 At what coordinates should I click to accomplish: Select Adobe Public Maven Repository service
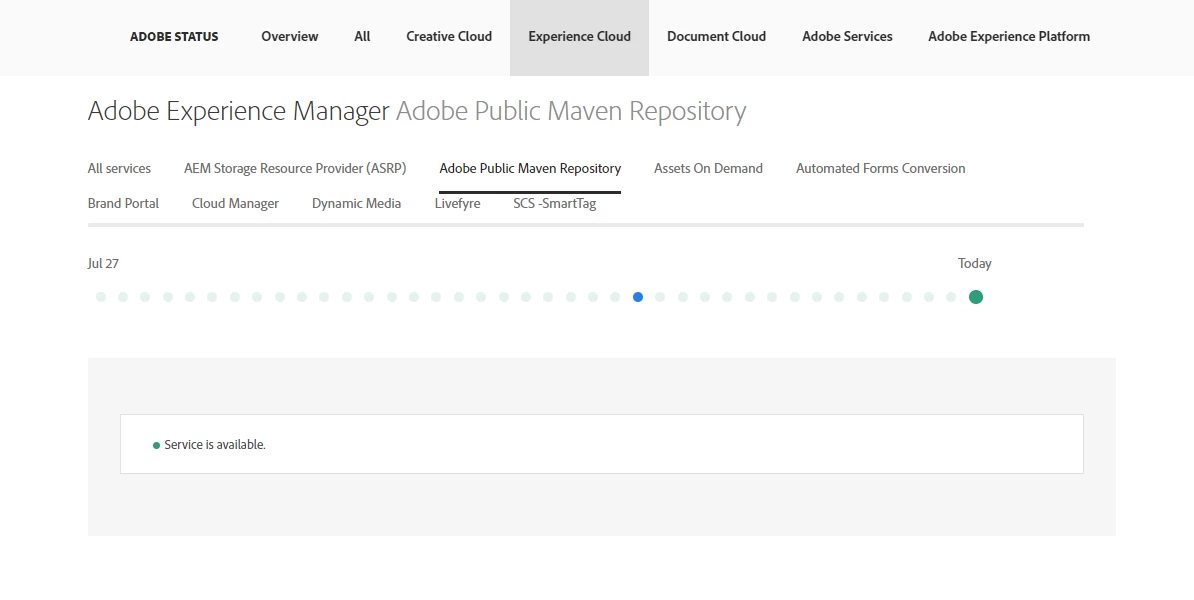530,168
